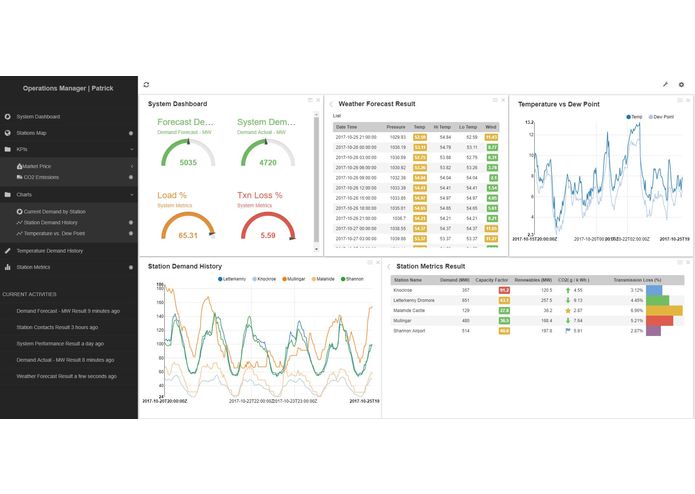
Task: Close the Station Demand History panel
Action: [378, 263]
